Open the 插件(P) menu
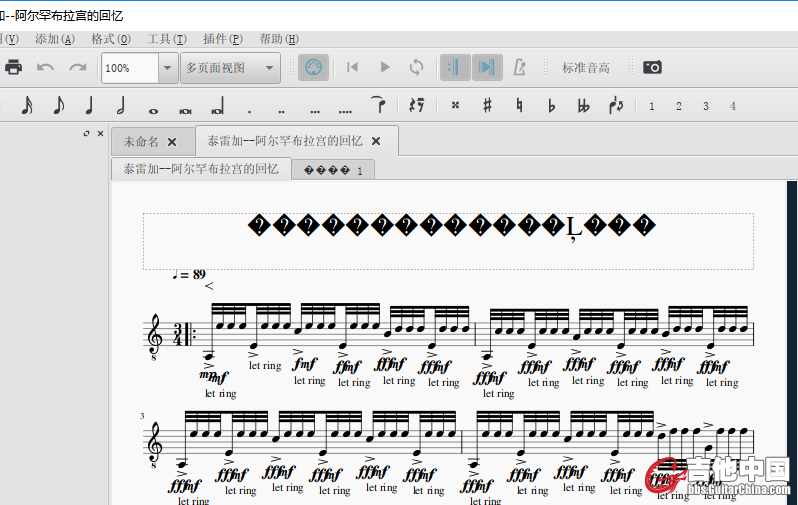Image resolution: width=798 pixels, height=505 pixels. point(223,39)
